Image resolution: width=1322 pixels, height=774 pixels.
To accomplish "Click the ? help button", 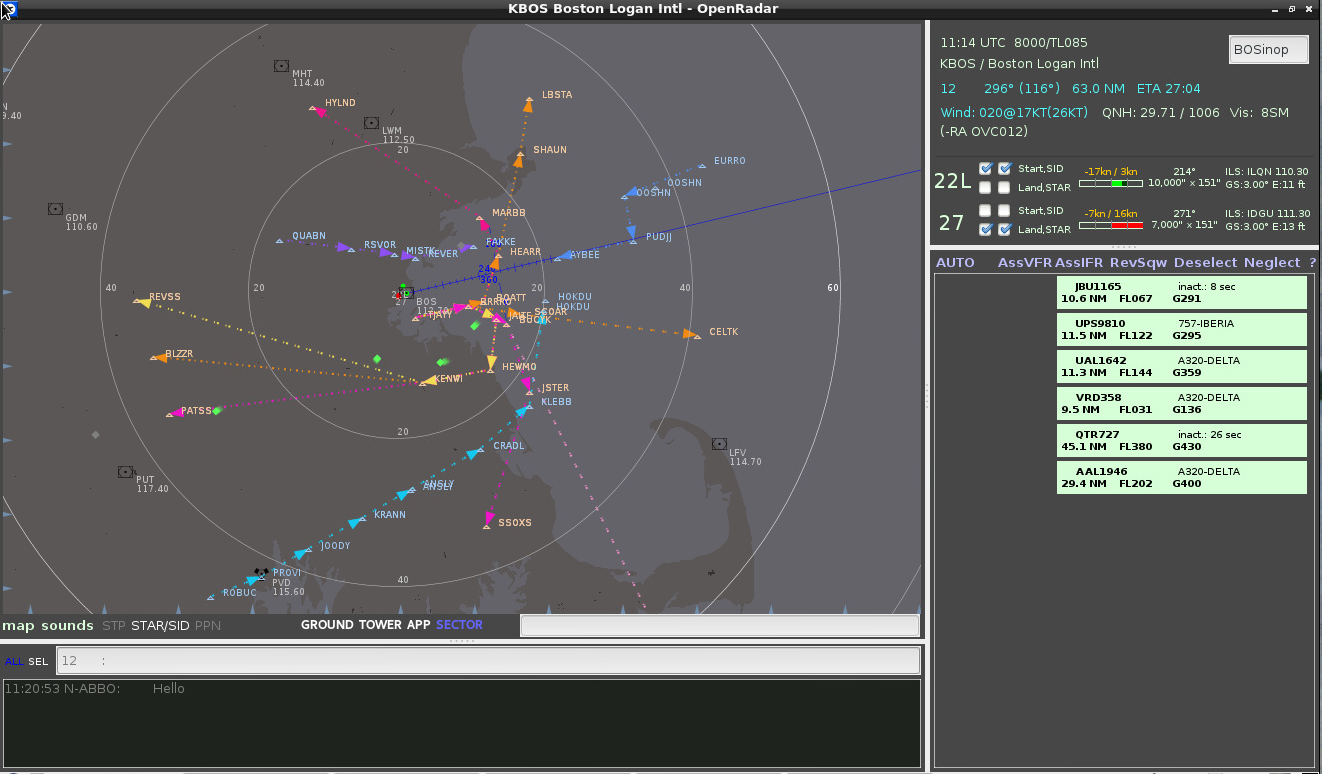I will point(1312,263).
